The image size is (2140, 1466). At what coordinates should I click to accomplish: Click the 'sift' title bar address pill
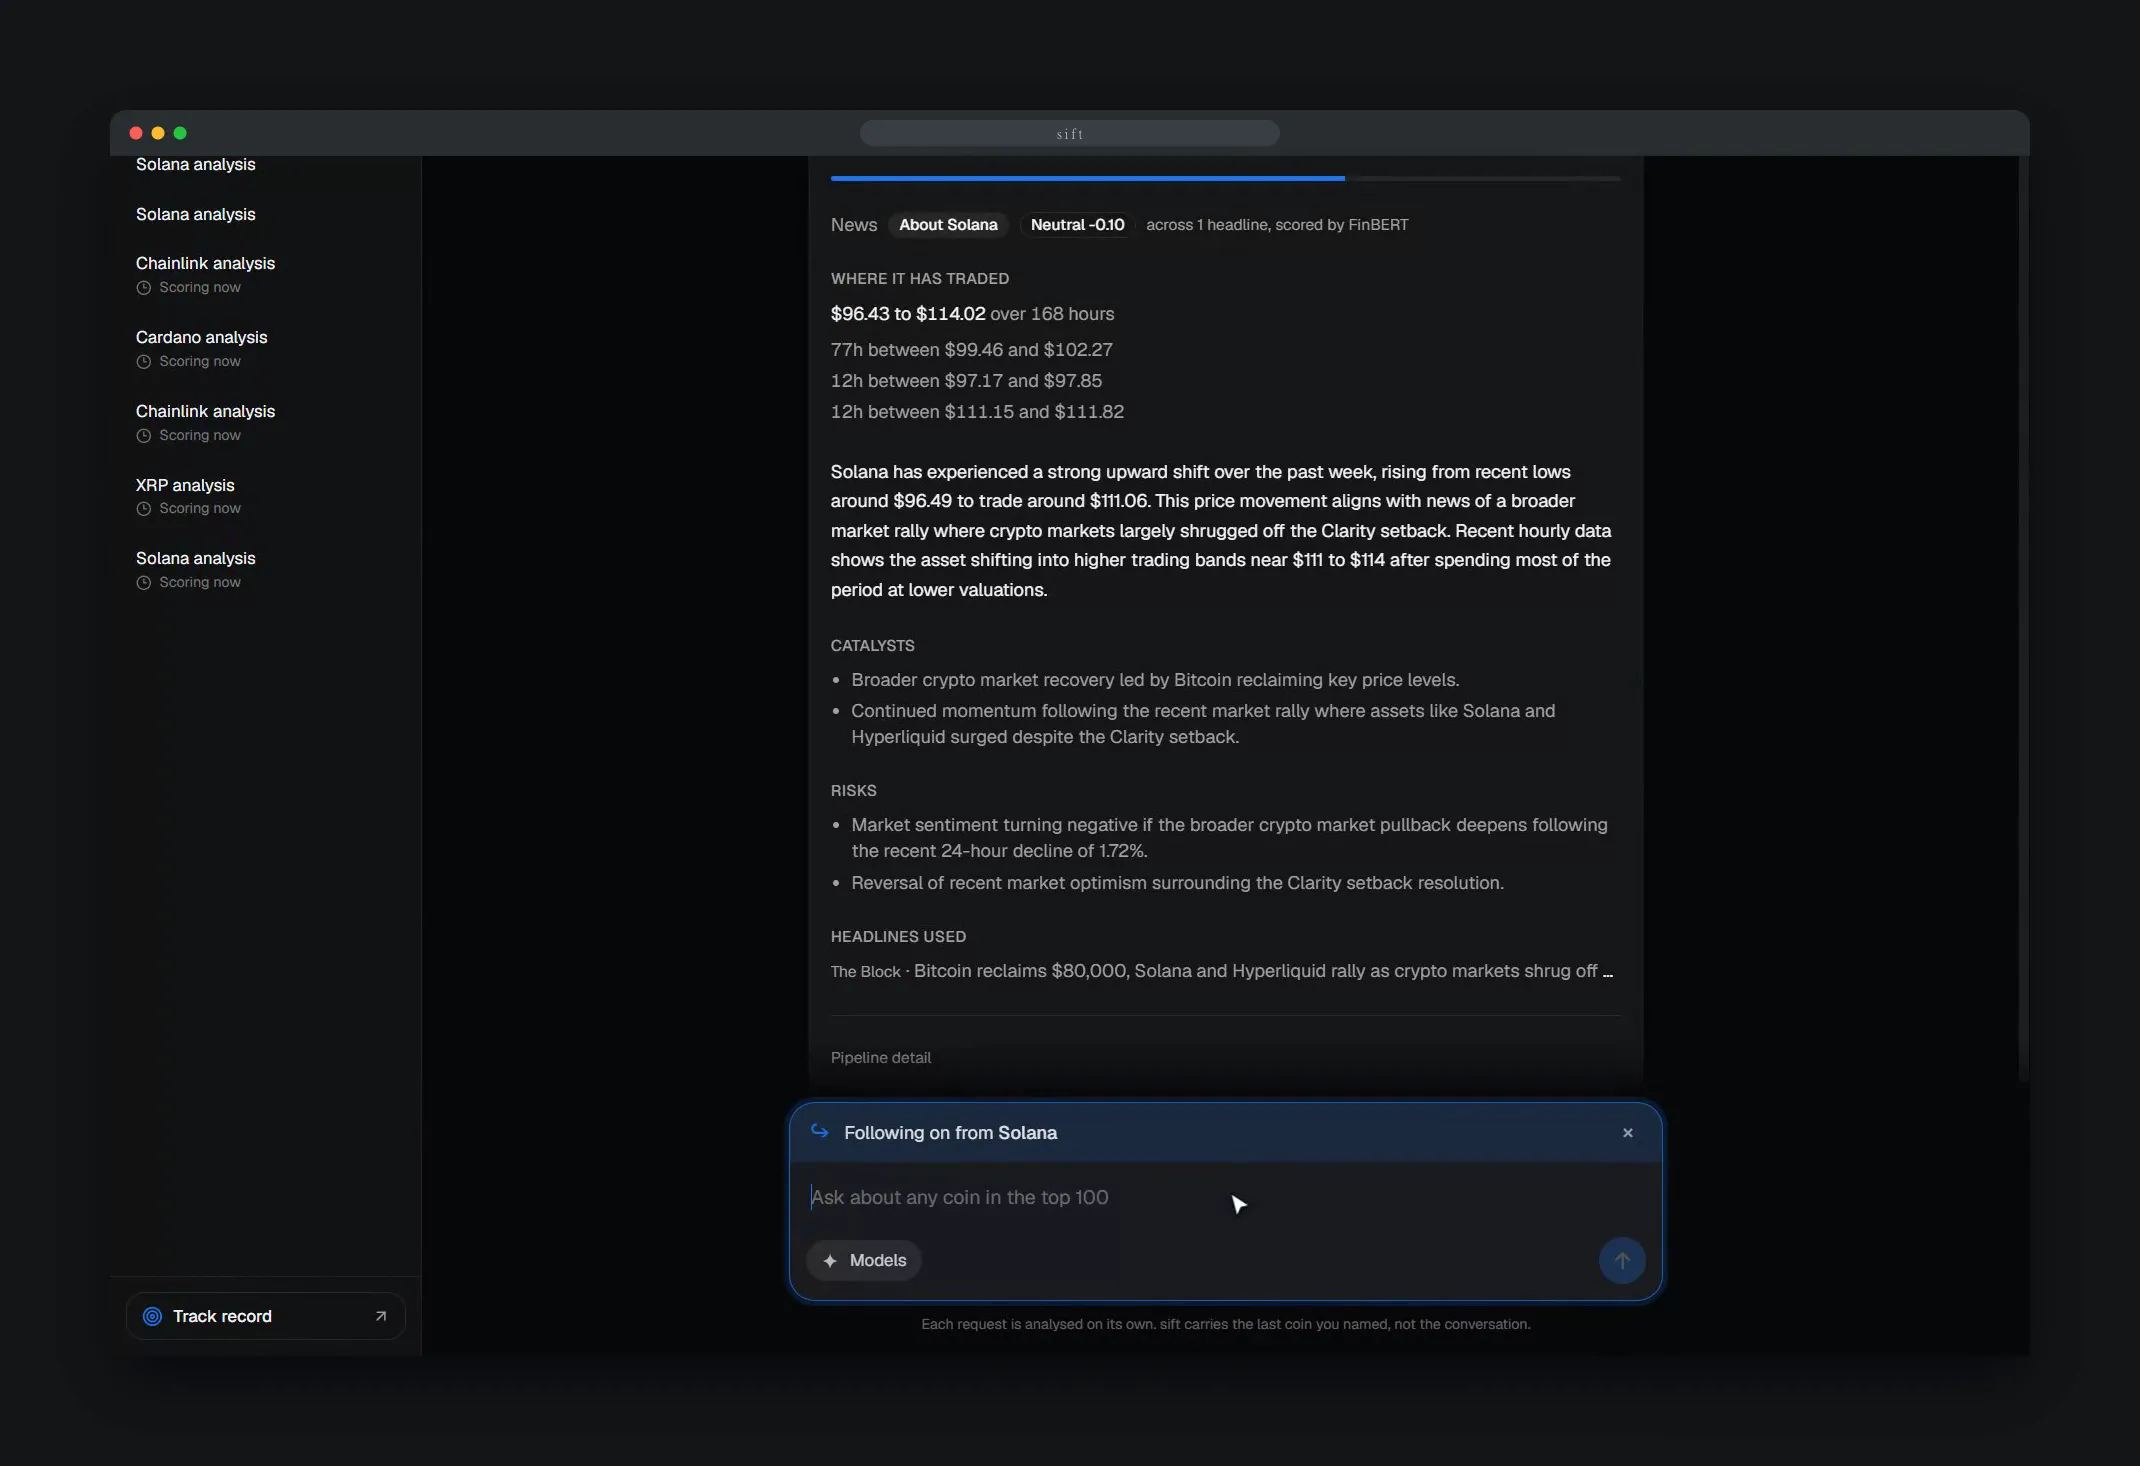click(x=1069, y=133)
